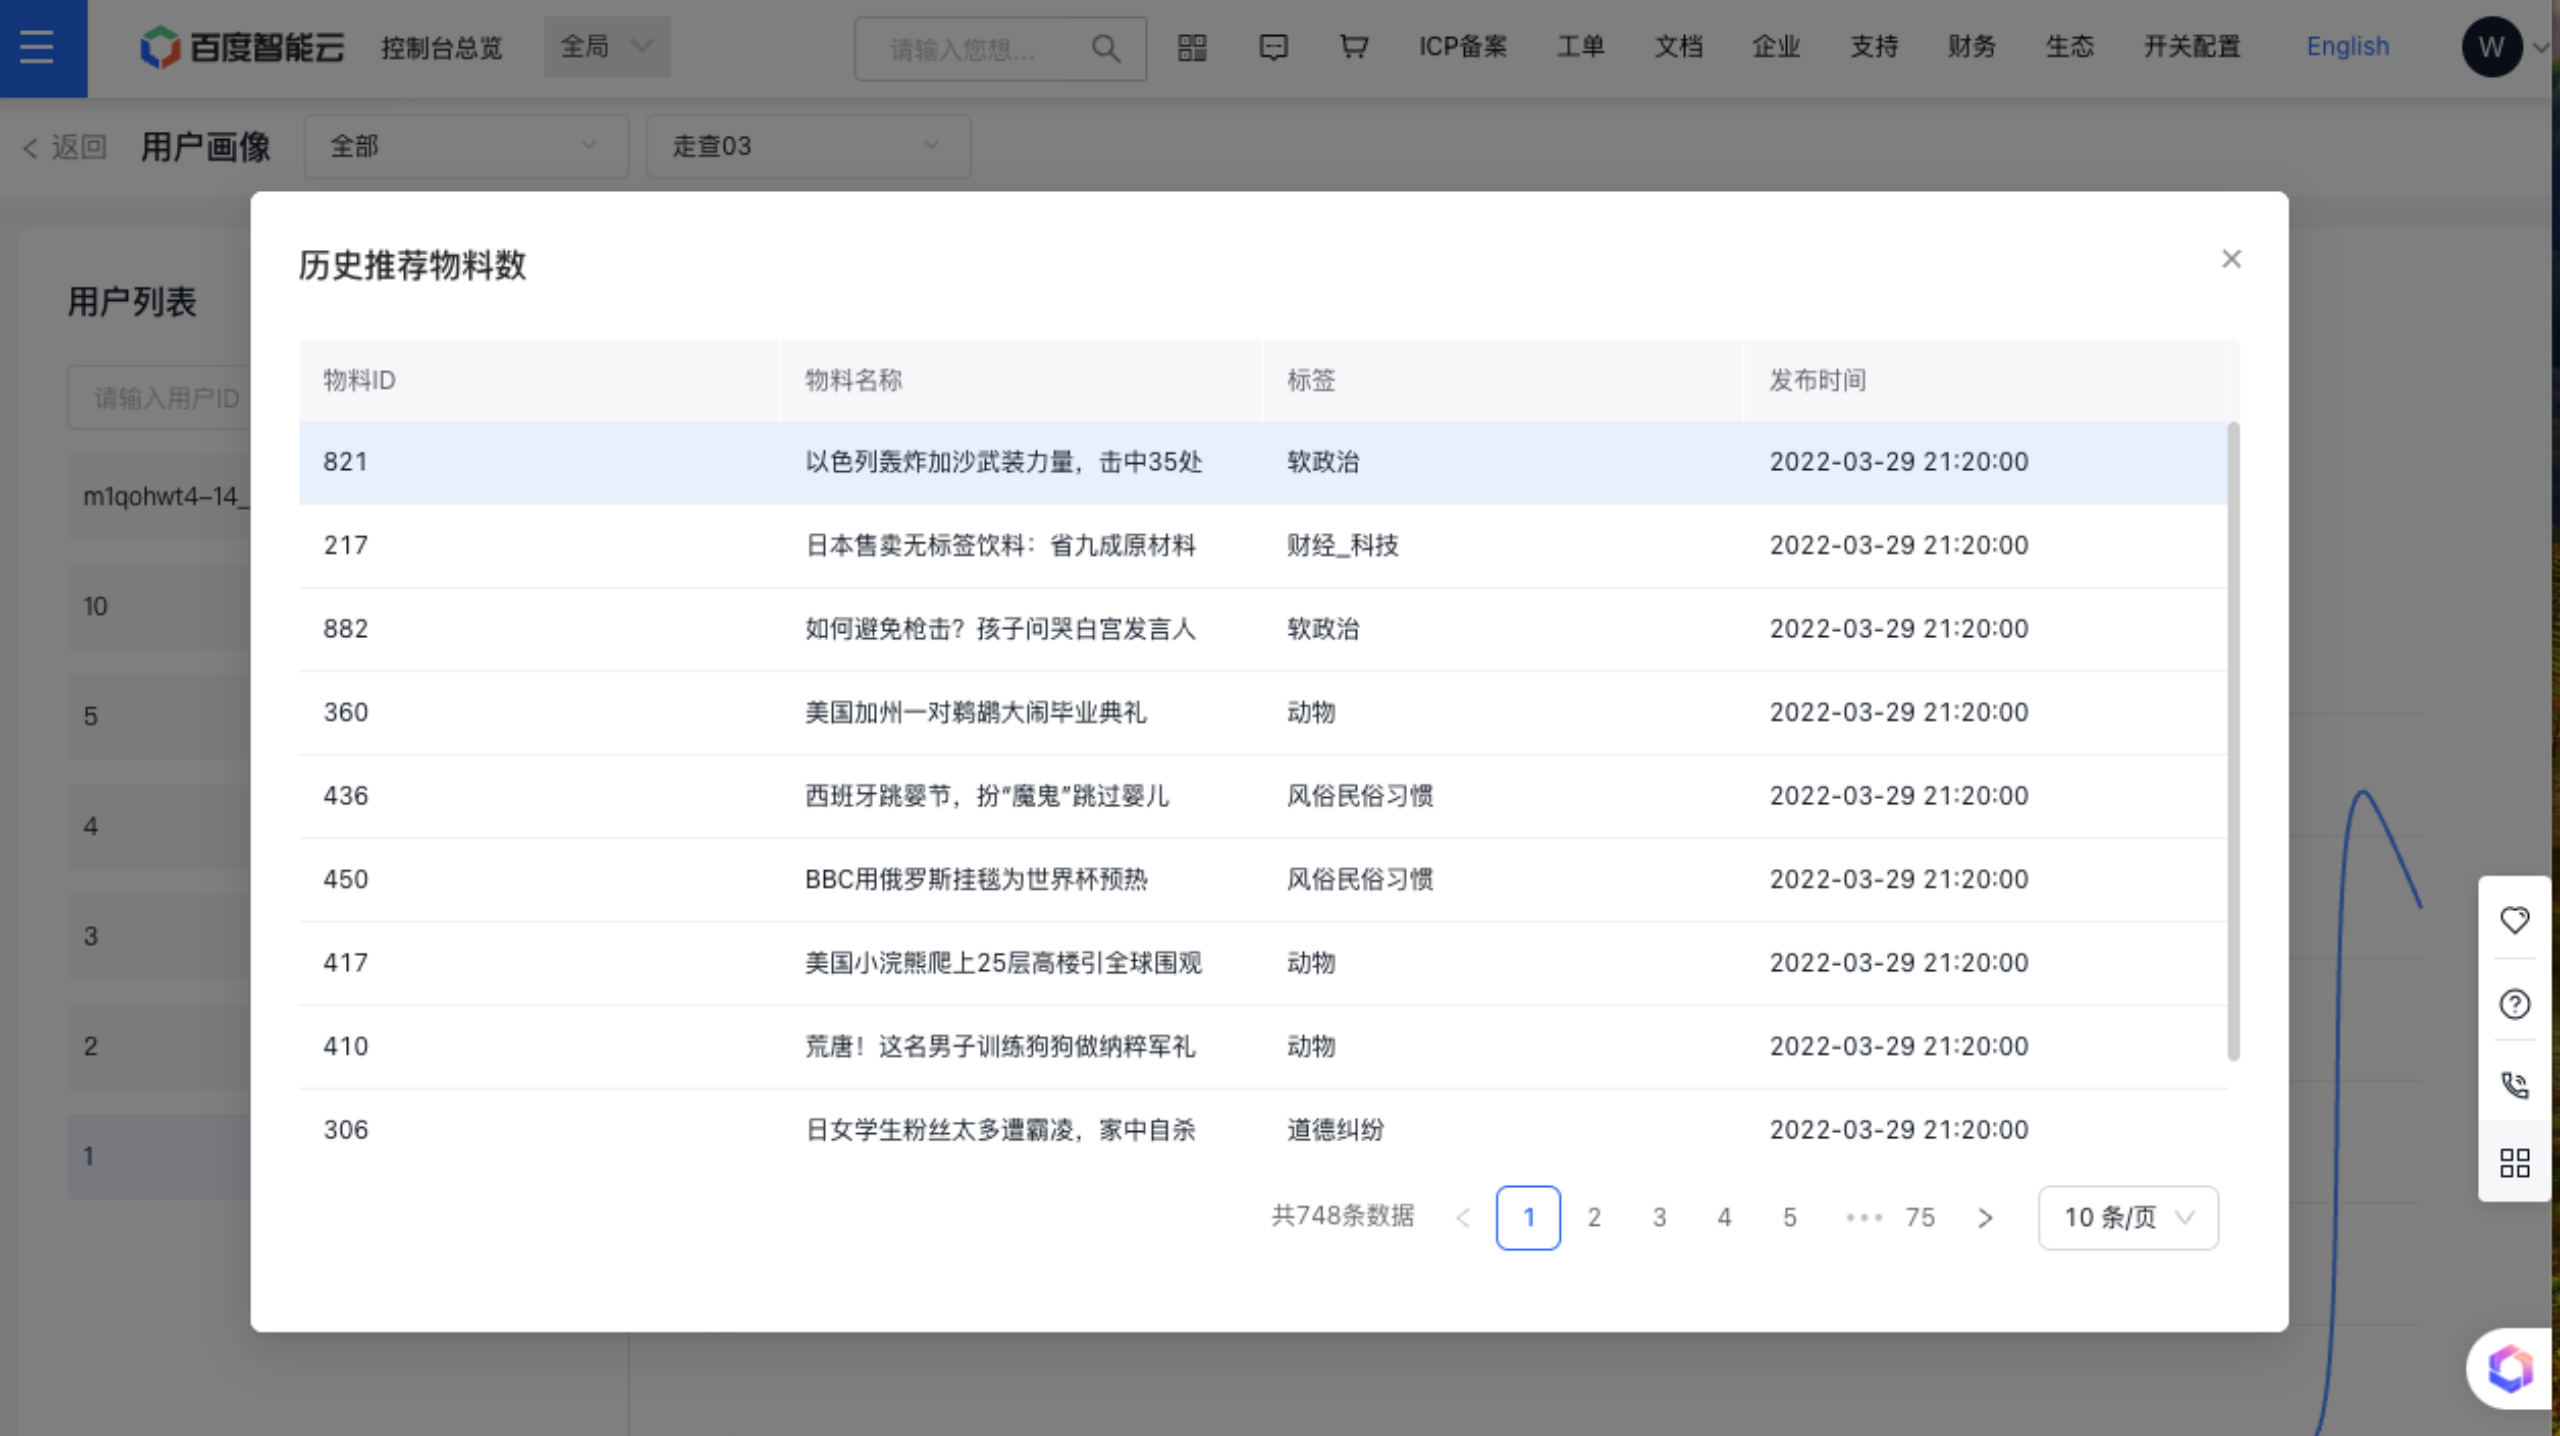Screen dimensions: 2560x1436
Task: Click the heart favorites icon
Action: [2514, 920]
